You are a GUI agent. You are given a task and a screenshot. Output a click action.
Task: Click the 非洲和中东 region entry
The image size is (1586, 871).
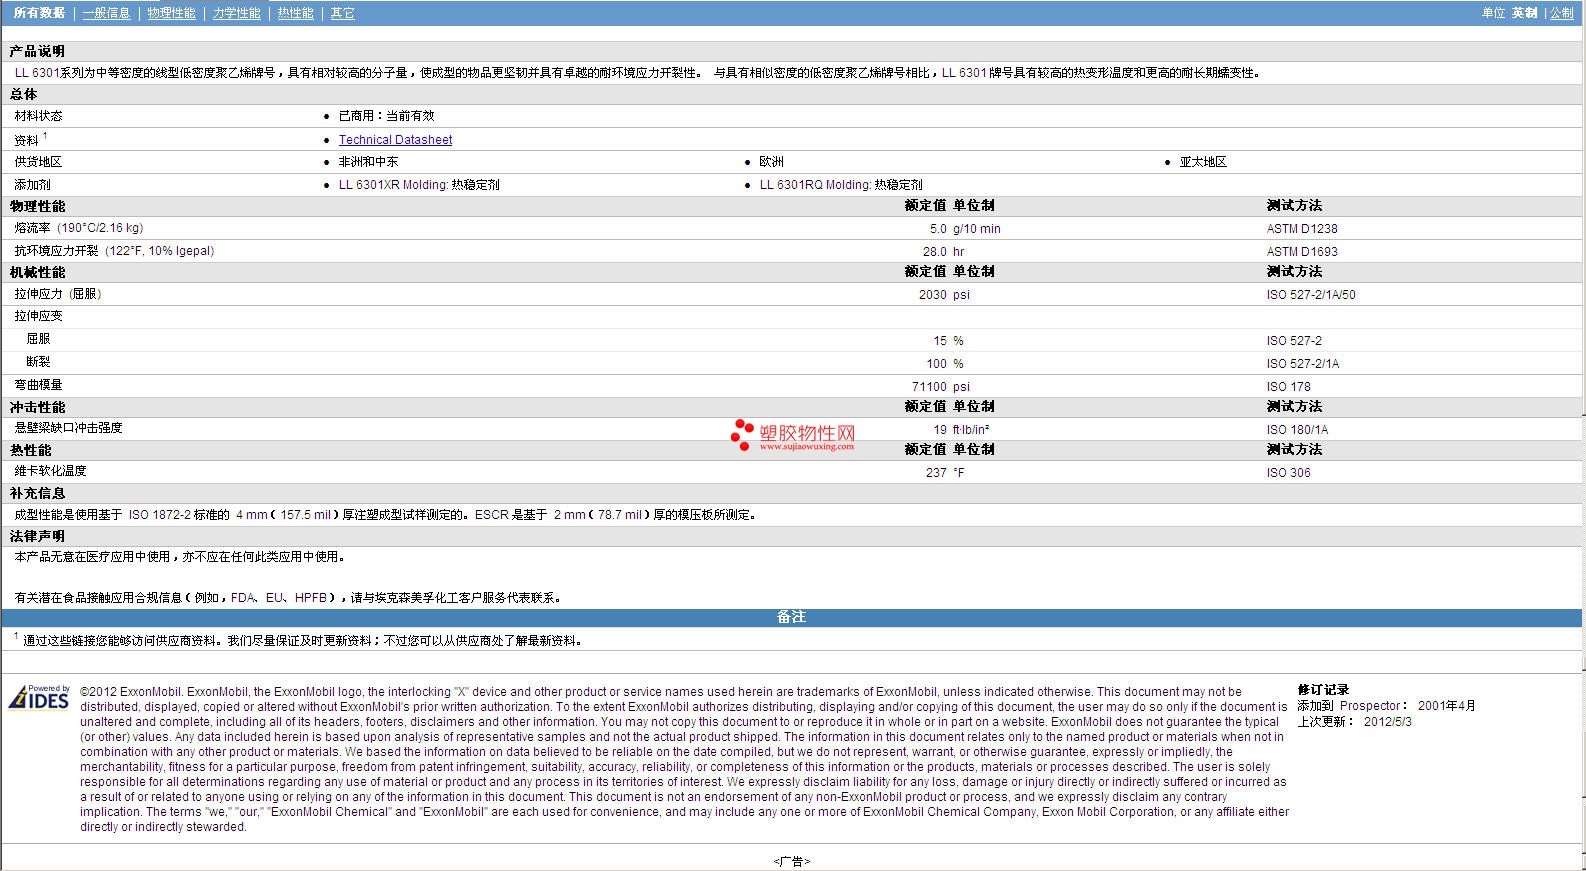click(368, 162)
